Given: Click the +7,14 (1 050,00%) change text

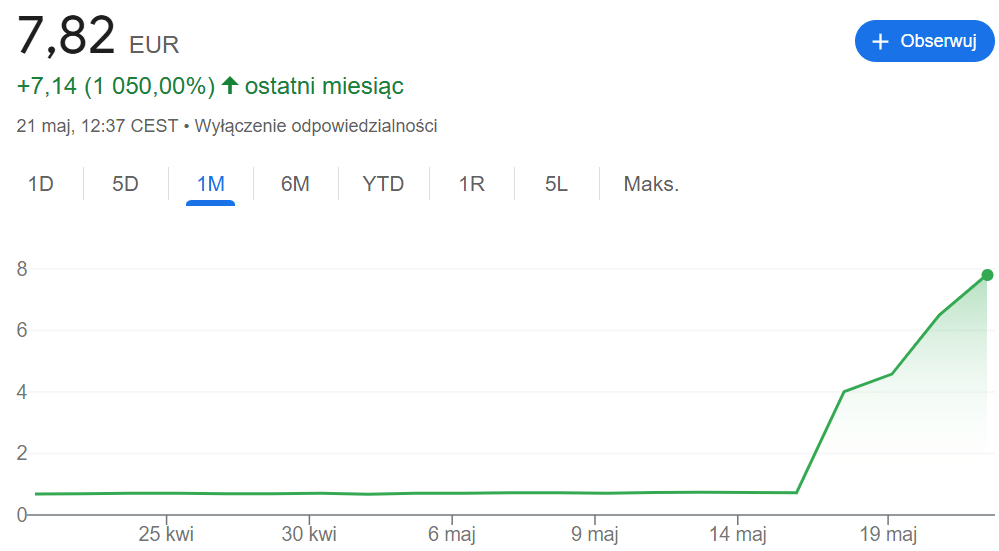Looking at the screenshot, I should click(x=116, y=86).
